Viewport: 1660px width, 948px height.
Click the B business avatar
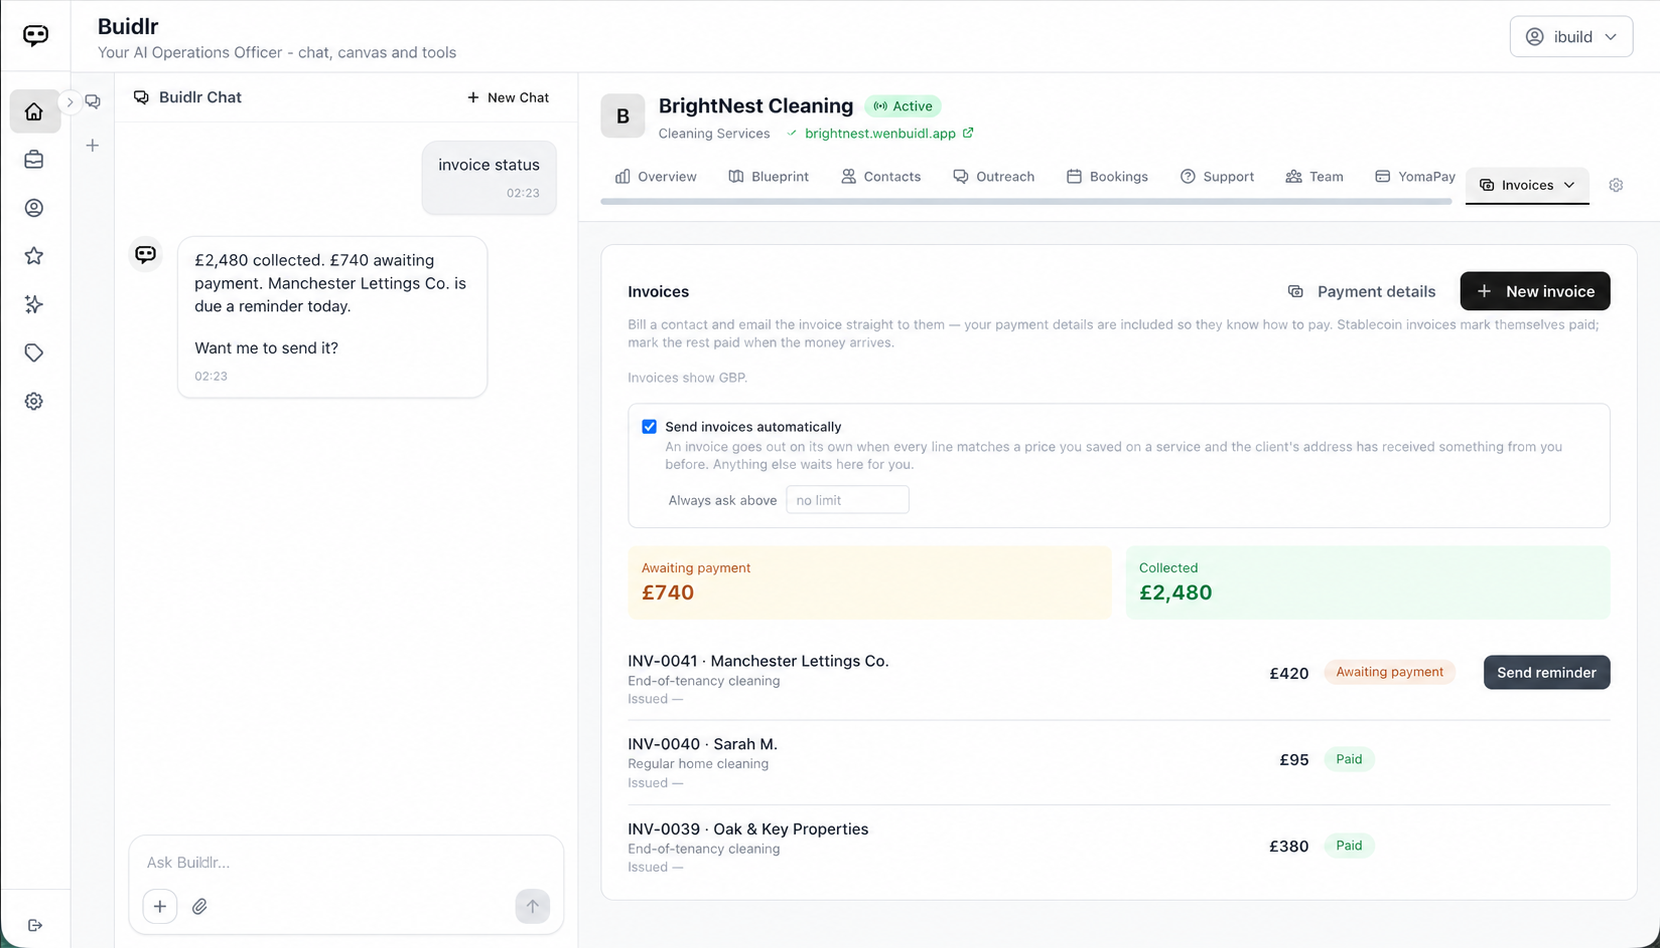coord(623,116)
